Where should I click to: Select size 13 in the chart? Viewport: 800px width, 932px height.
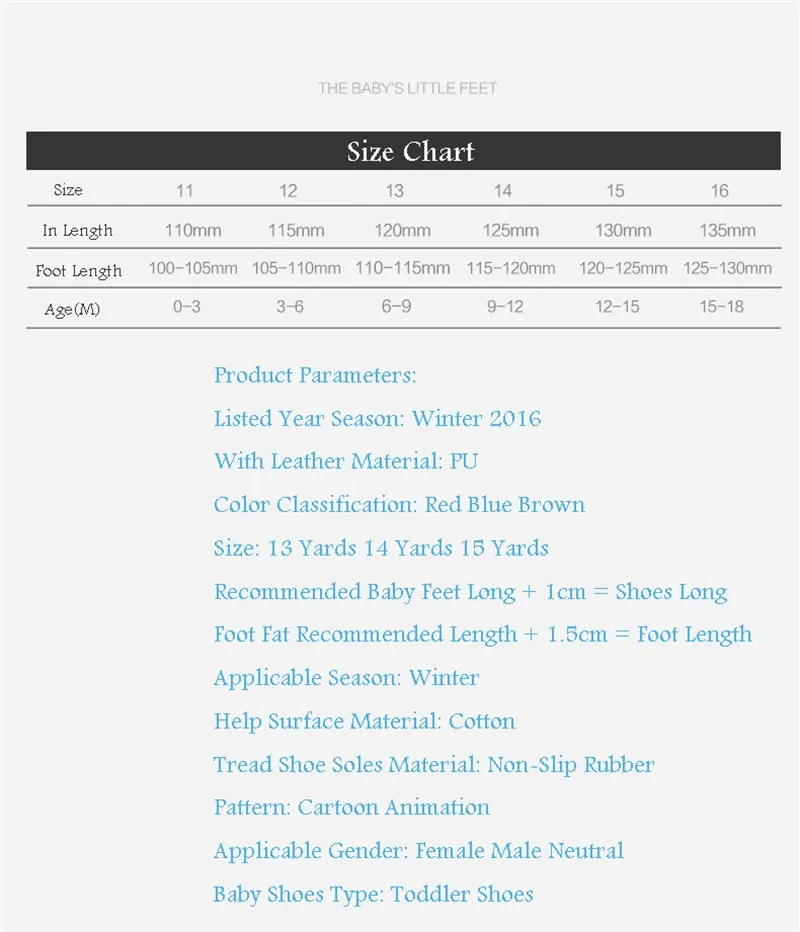(394, 191)
